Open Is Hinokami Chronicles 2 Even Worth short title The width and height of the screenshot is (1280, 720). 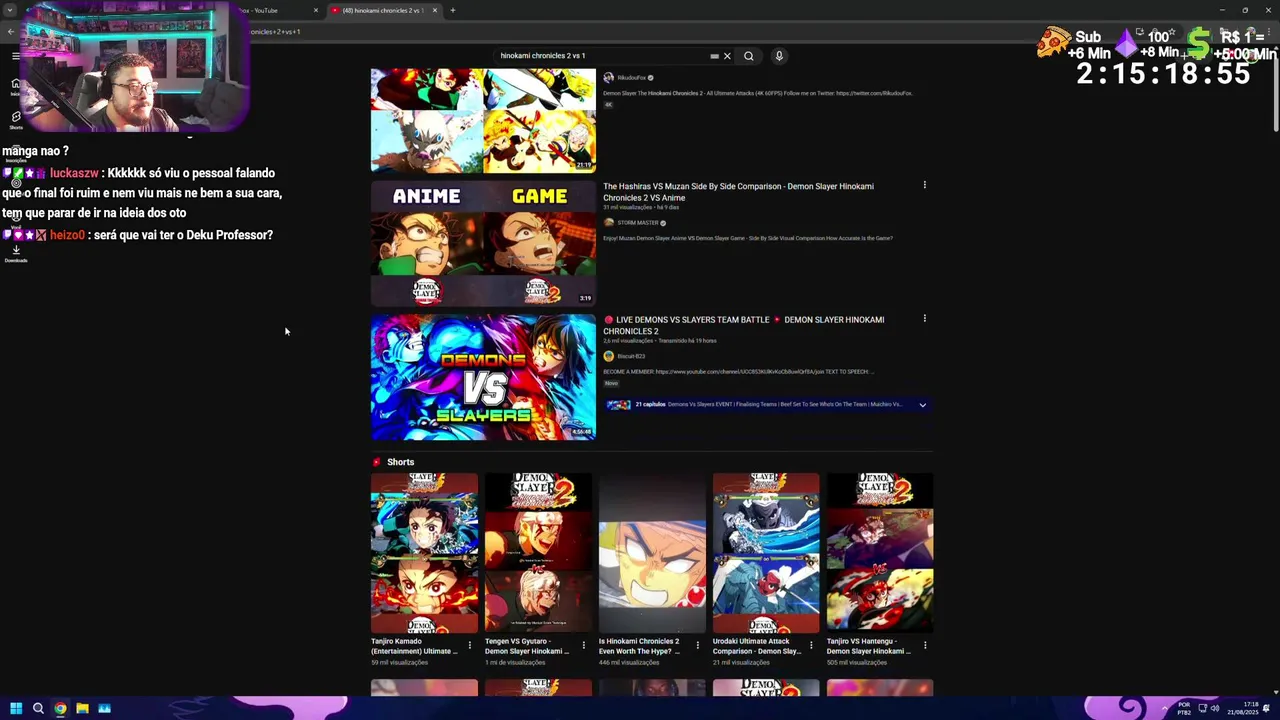pyautogui.click(x=640, y=646)
